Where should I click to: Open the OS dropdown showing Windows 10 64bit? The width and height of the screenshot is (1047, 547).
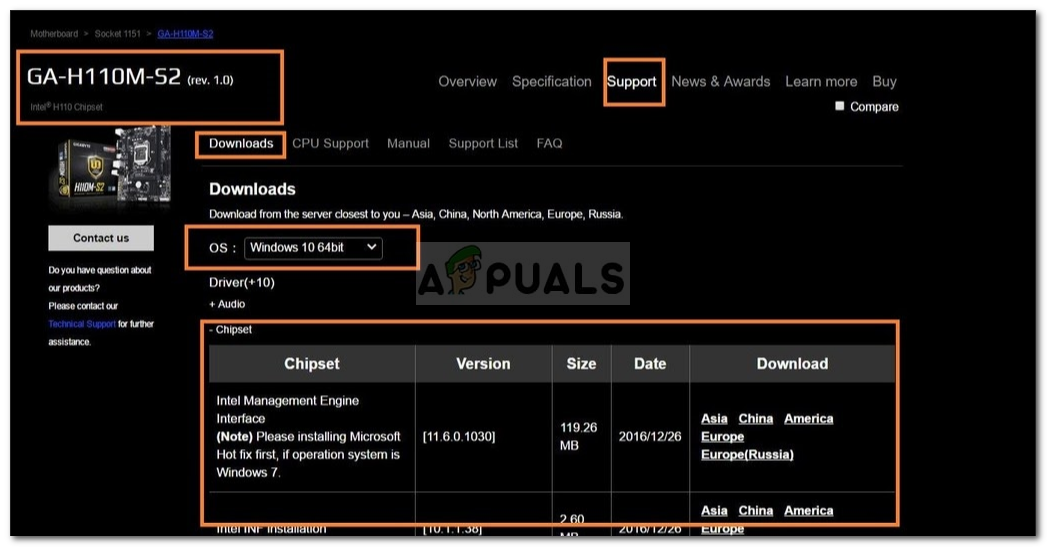(313, 248)
